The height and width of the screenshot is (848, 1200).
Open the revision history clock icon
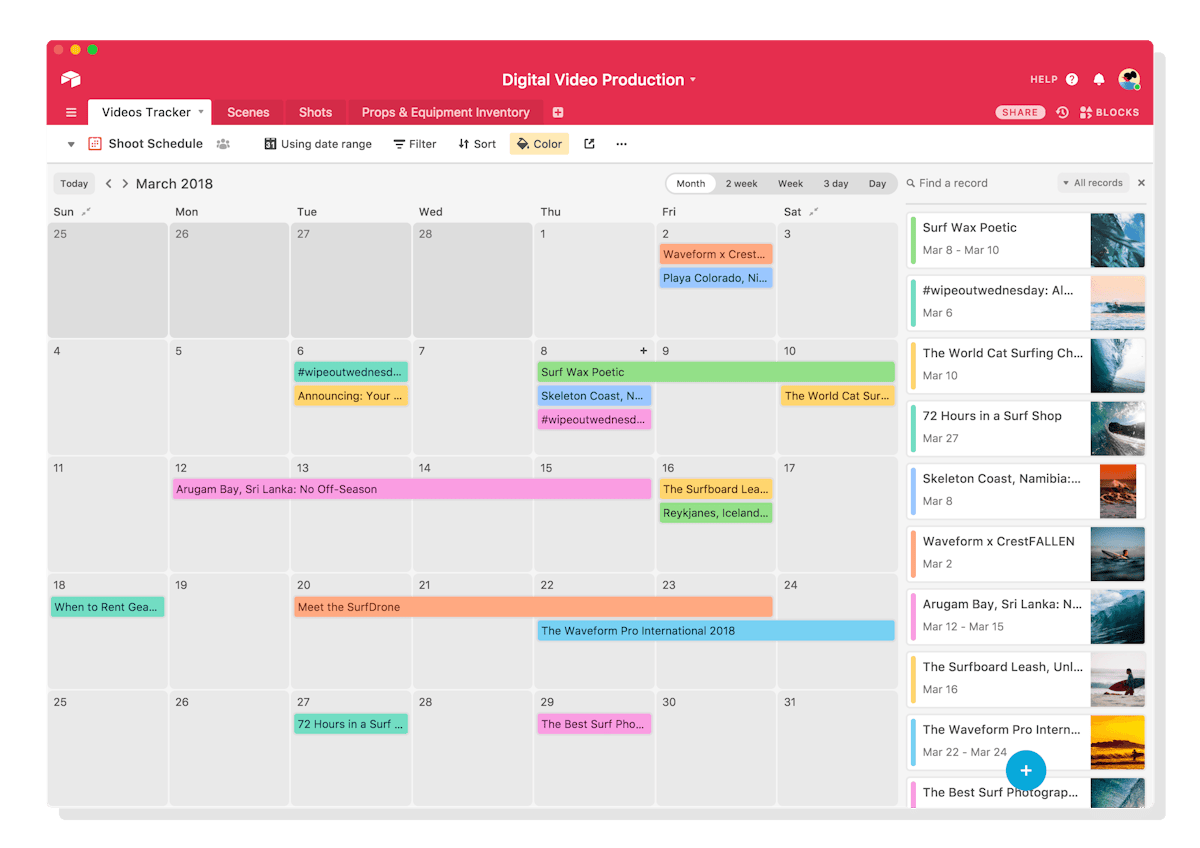click(x=1062, y=113)
